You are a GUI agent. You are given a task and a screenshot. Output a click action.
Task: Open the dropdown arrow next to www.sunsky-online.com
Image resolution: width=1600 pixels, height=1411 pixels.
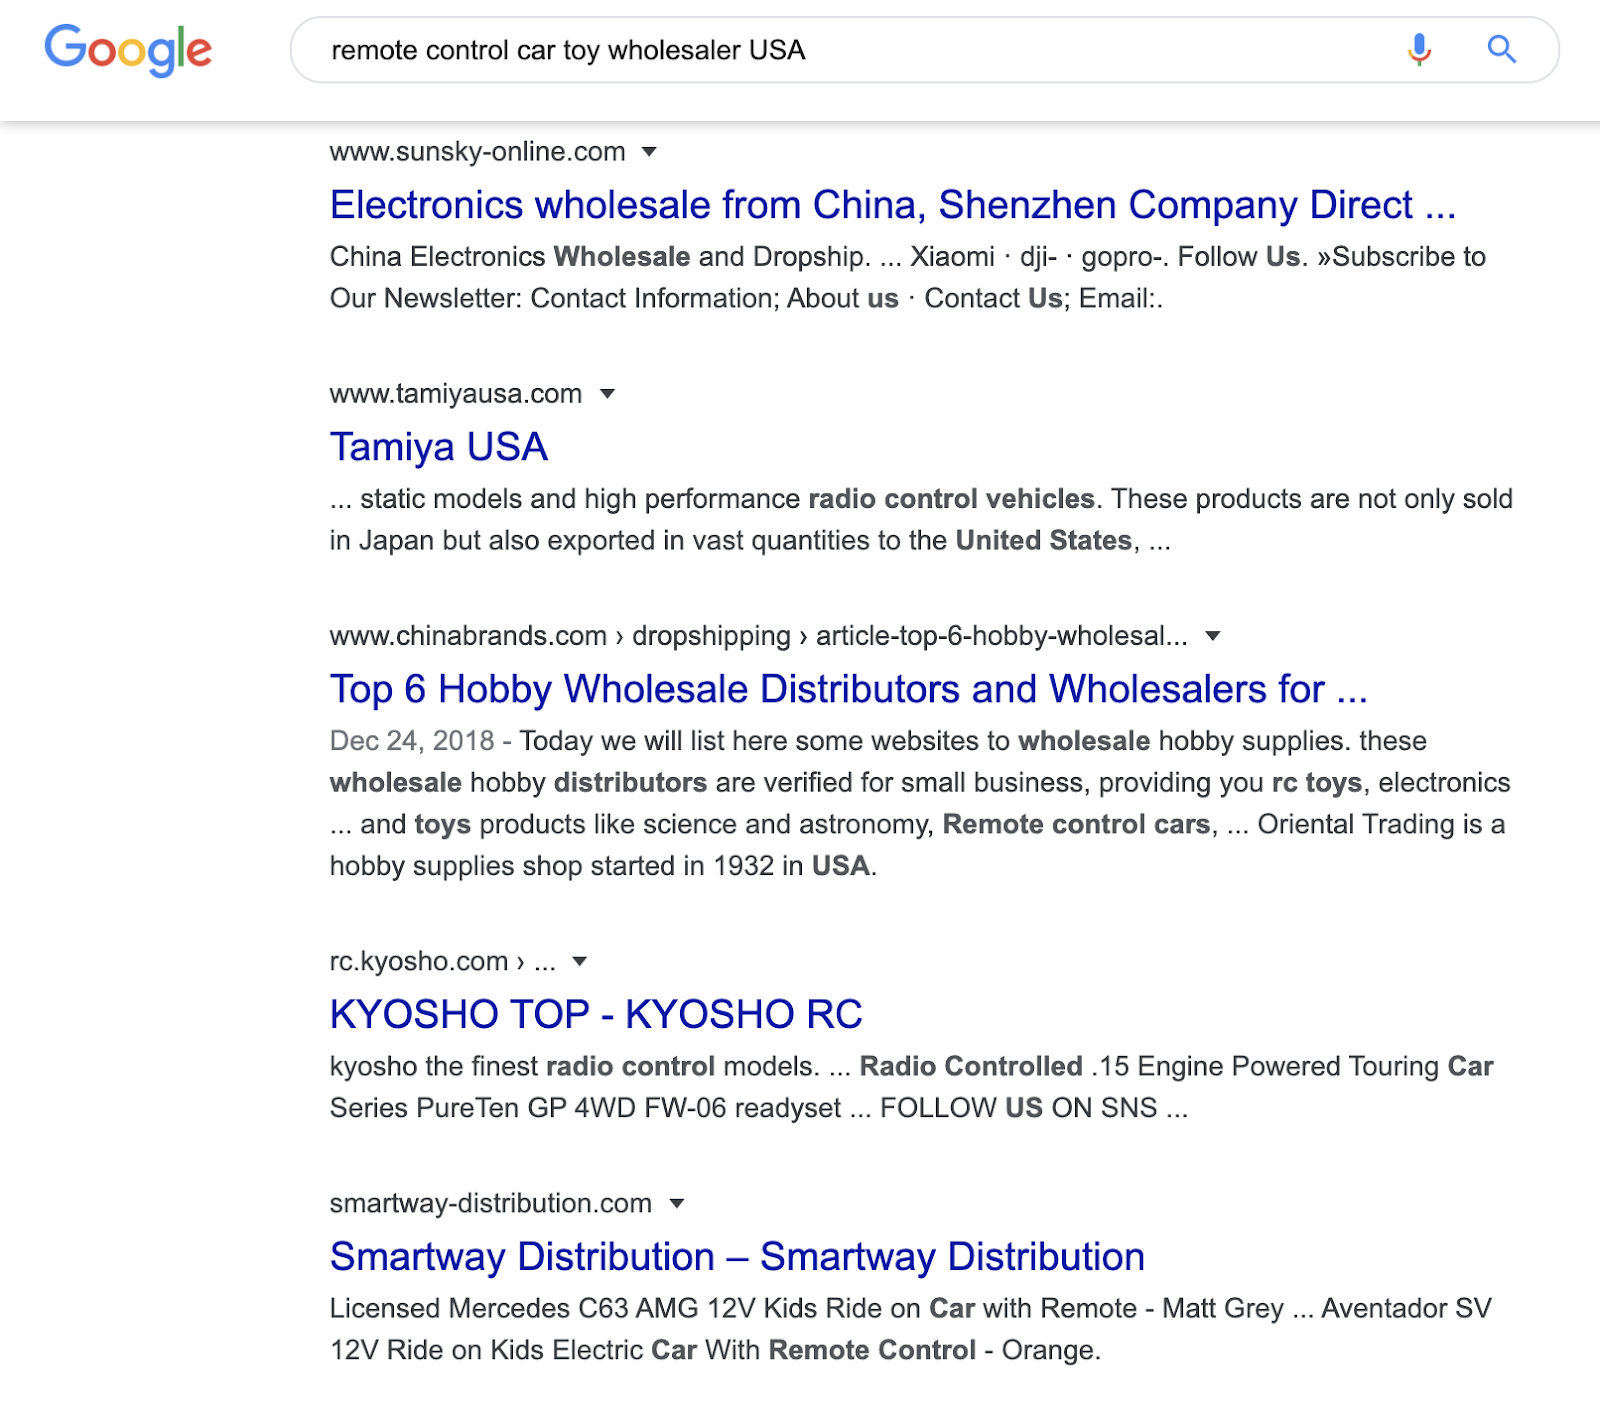(x=649, y=152)
